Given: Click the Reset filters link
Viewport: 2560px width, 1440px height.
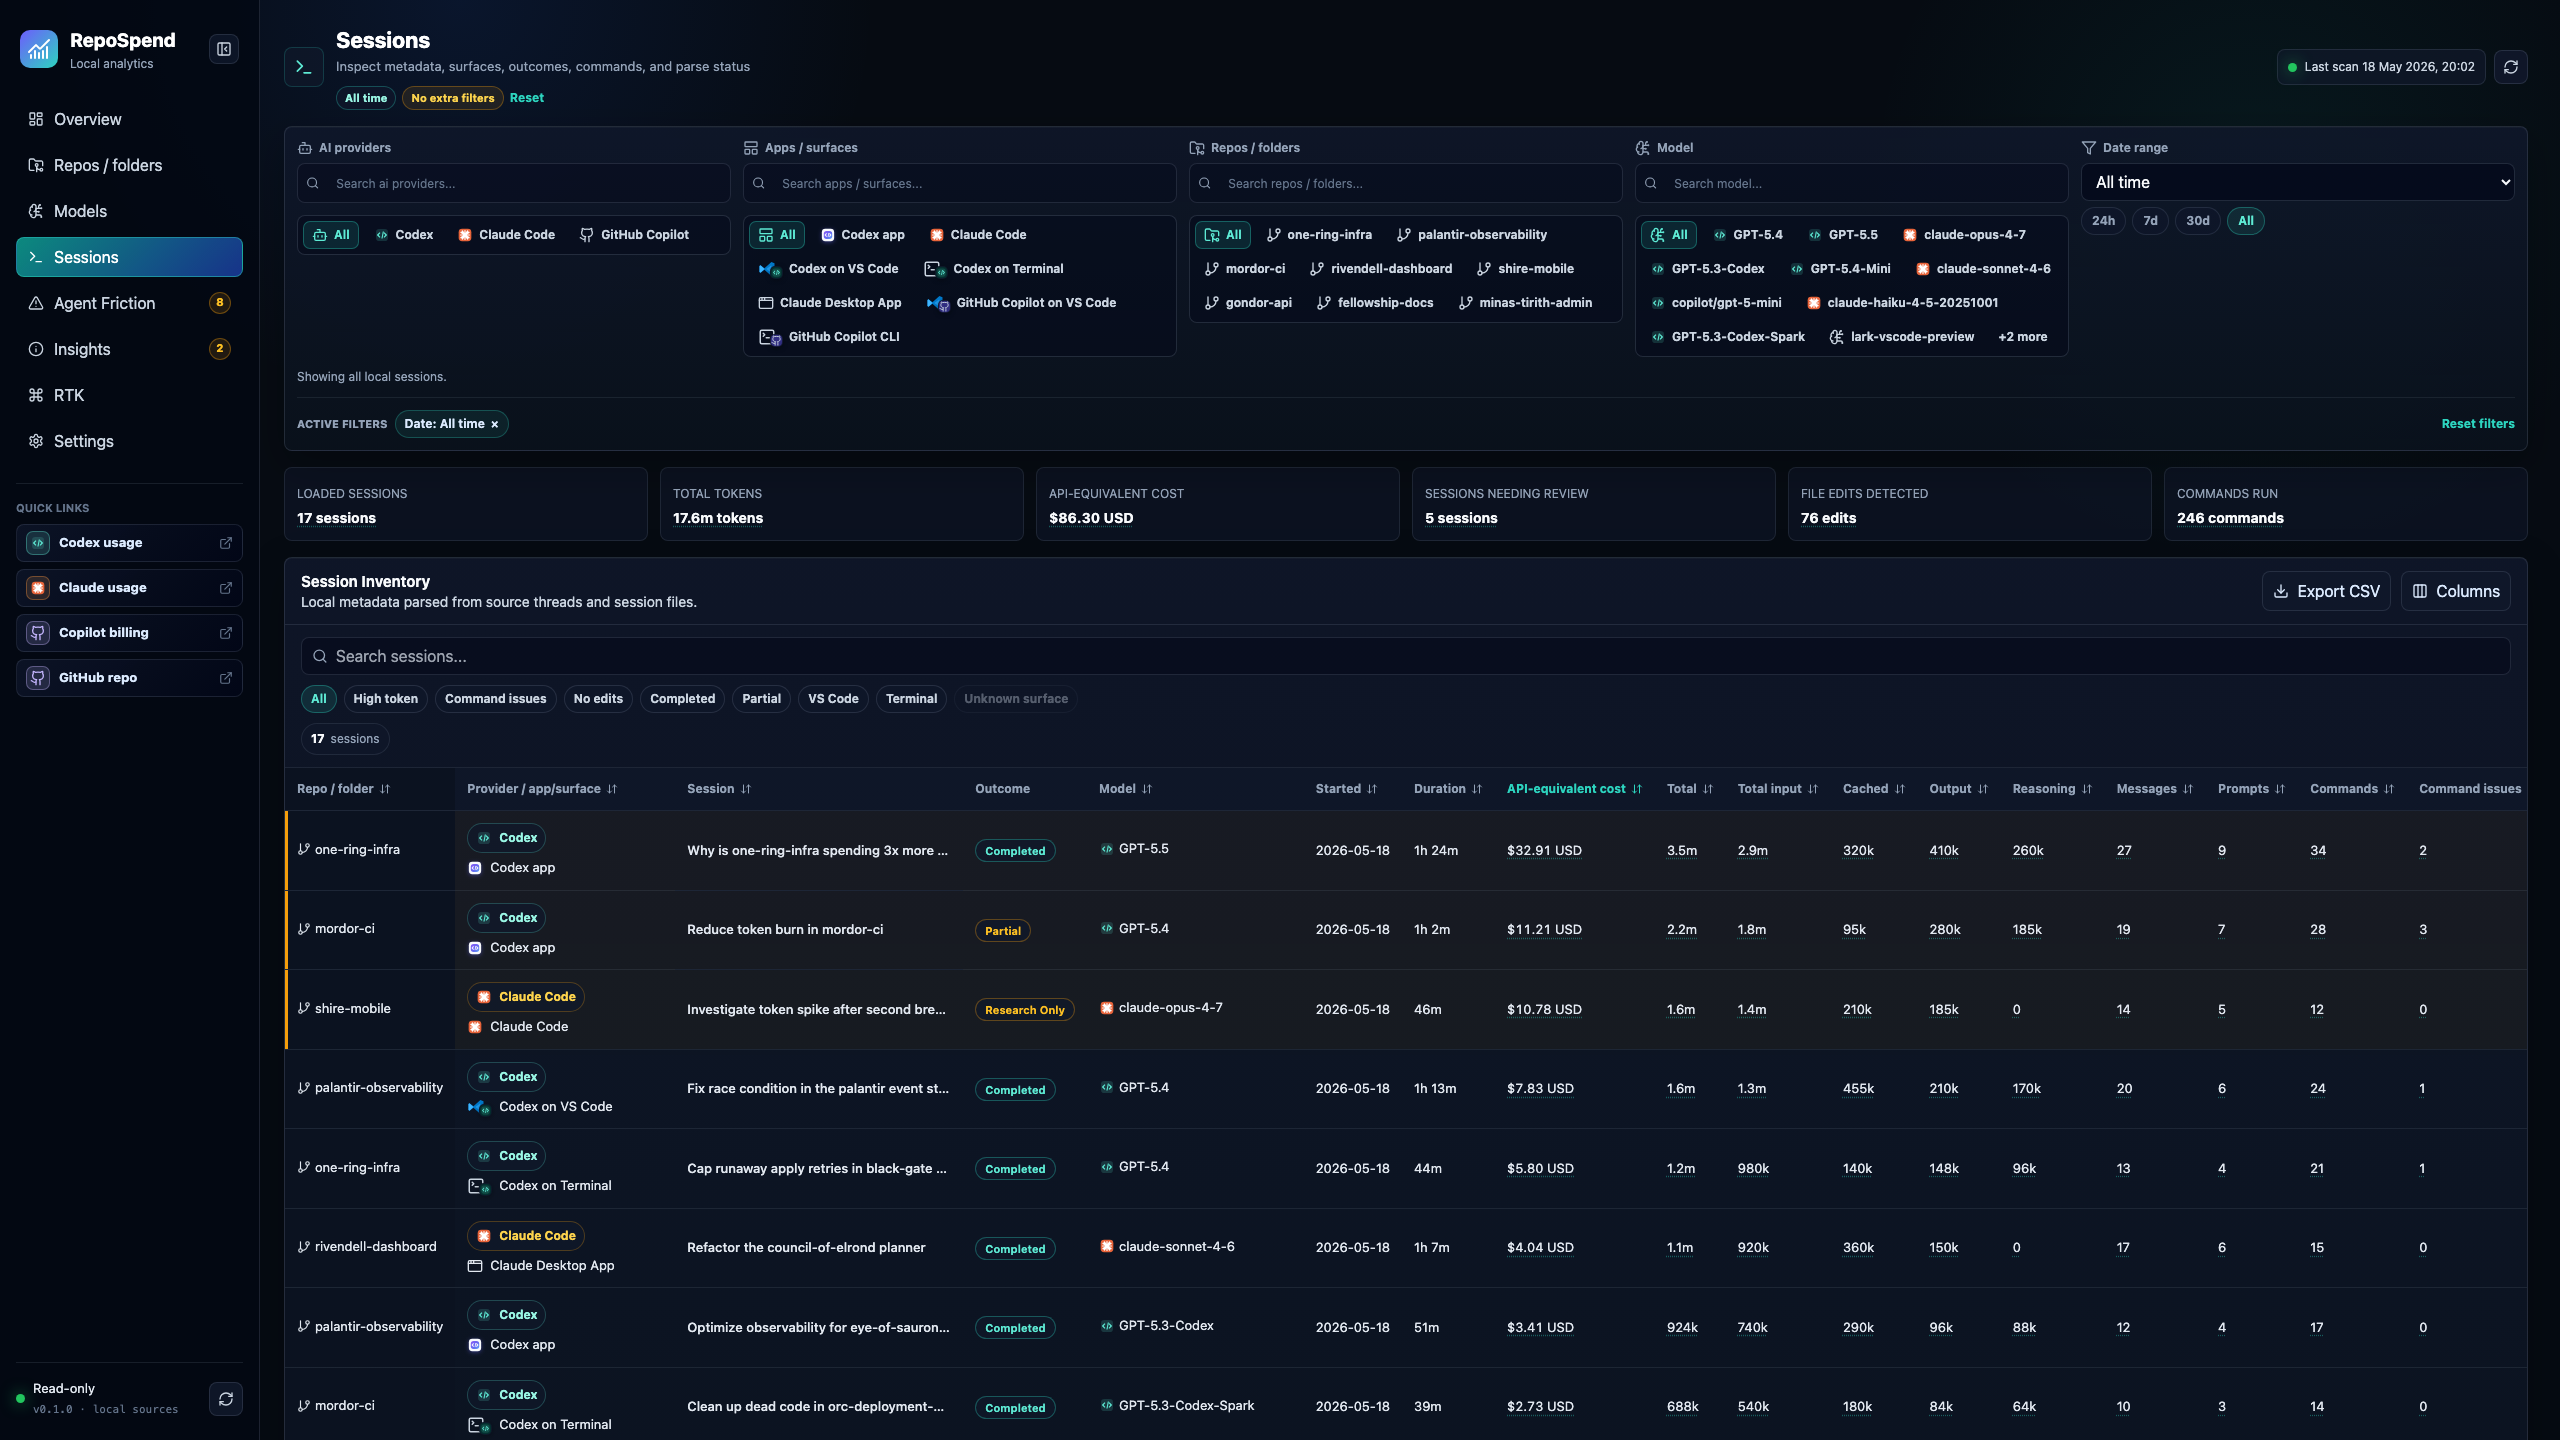Looking at the screenshot, I should (2478, 424).
